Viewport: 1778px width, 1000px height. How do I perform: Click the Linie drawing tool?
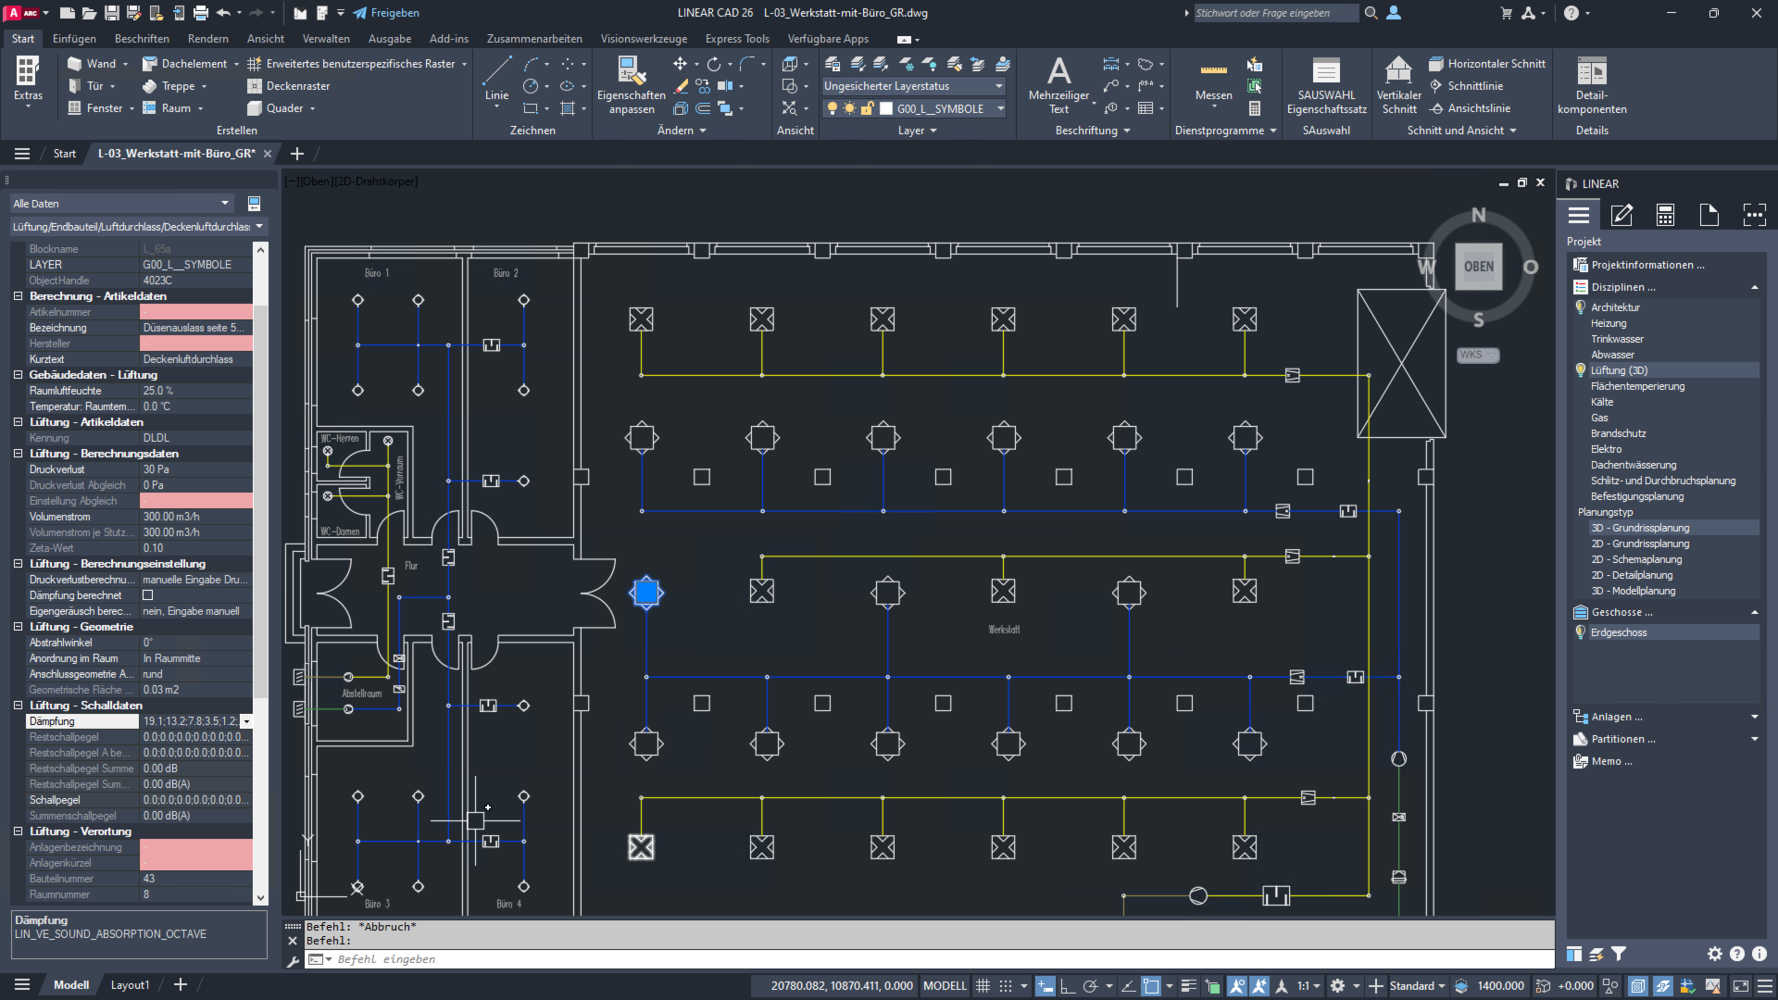pos(496,79)
